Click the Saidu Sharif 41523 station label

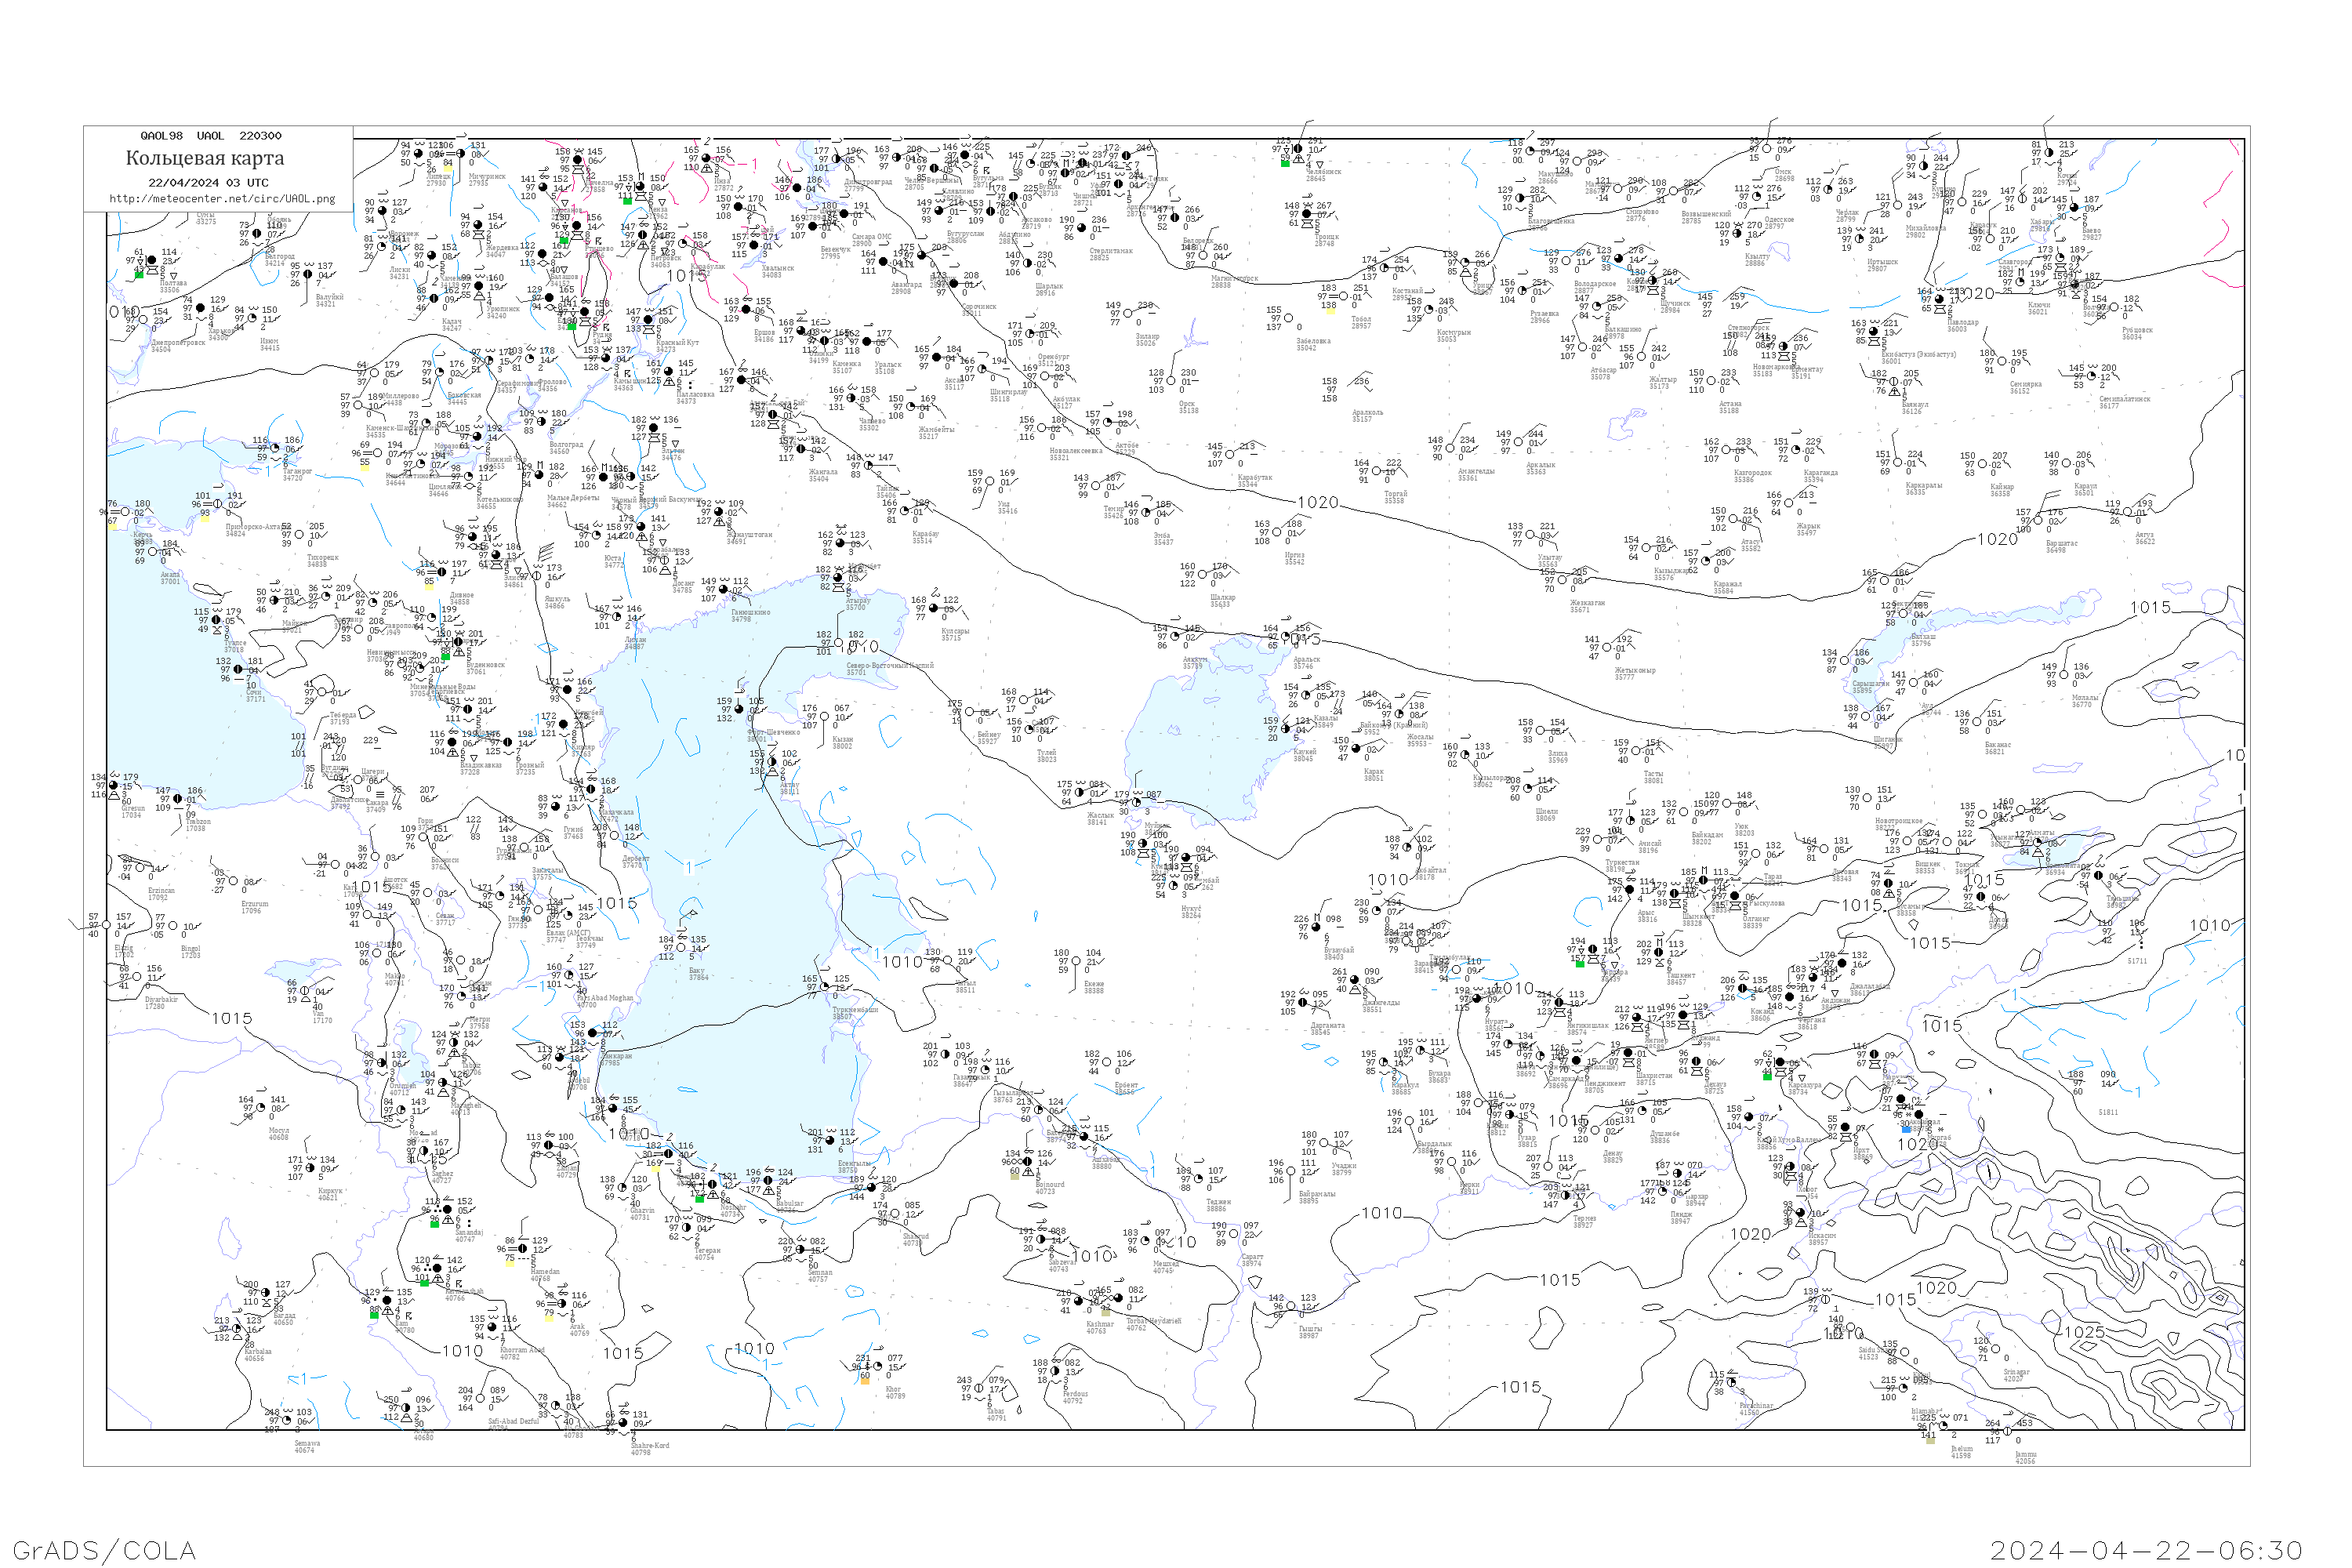(x=1868, y=1353)
